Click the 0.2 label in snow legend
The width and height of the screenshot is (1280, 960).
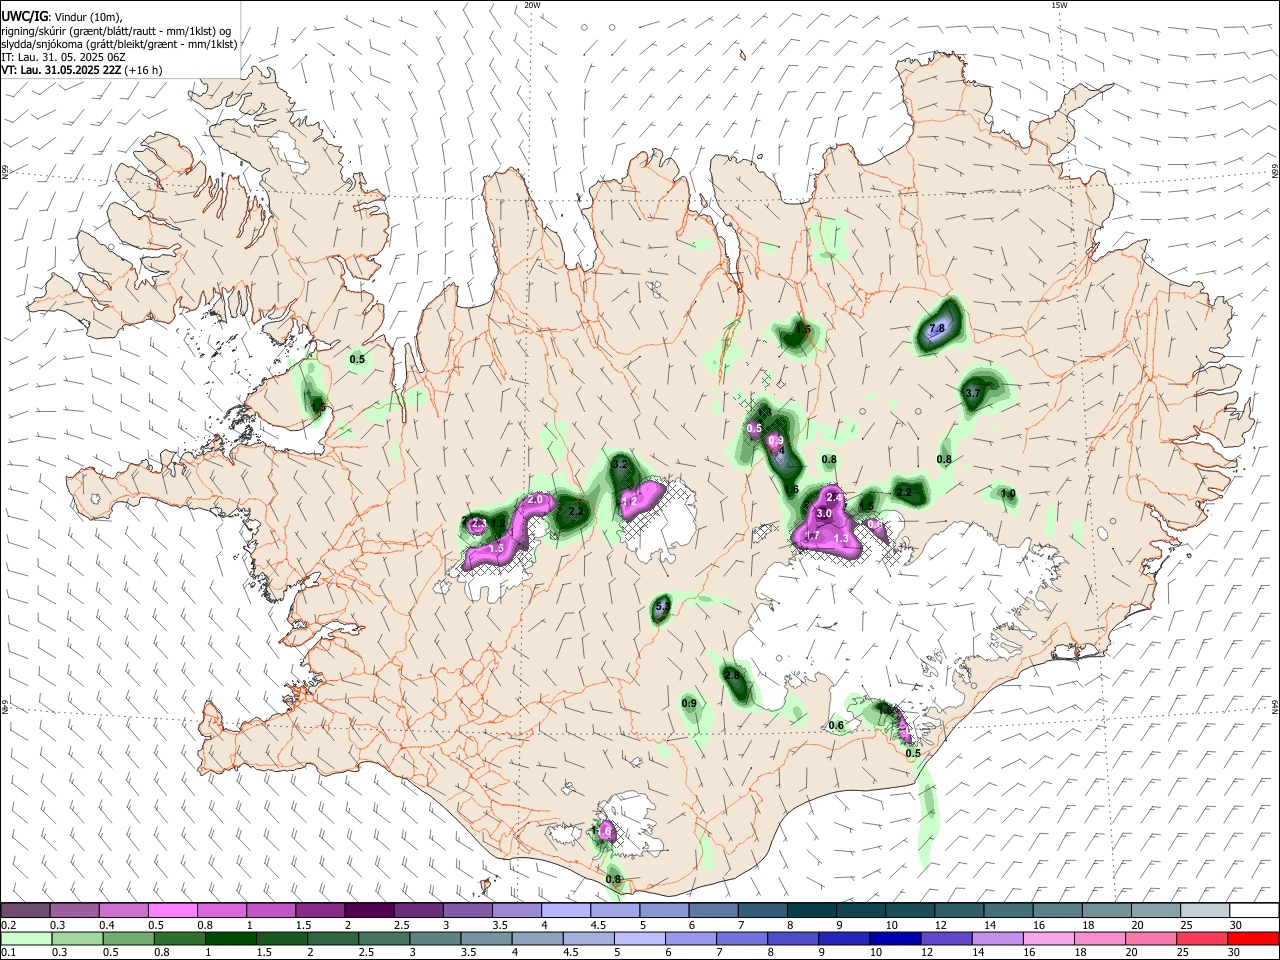9,925
